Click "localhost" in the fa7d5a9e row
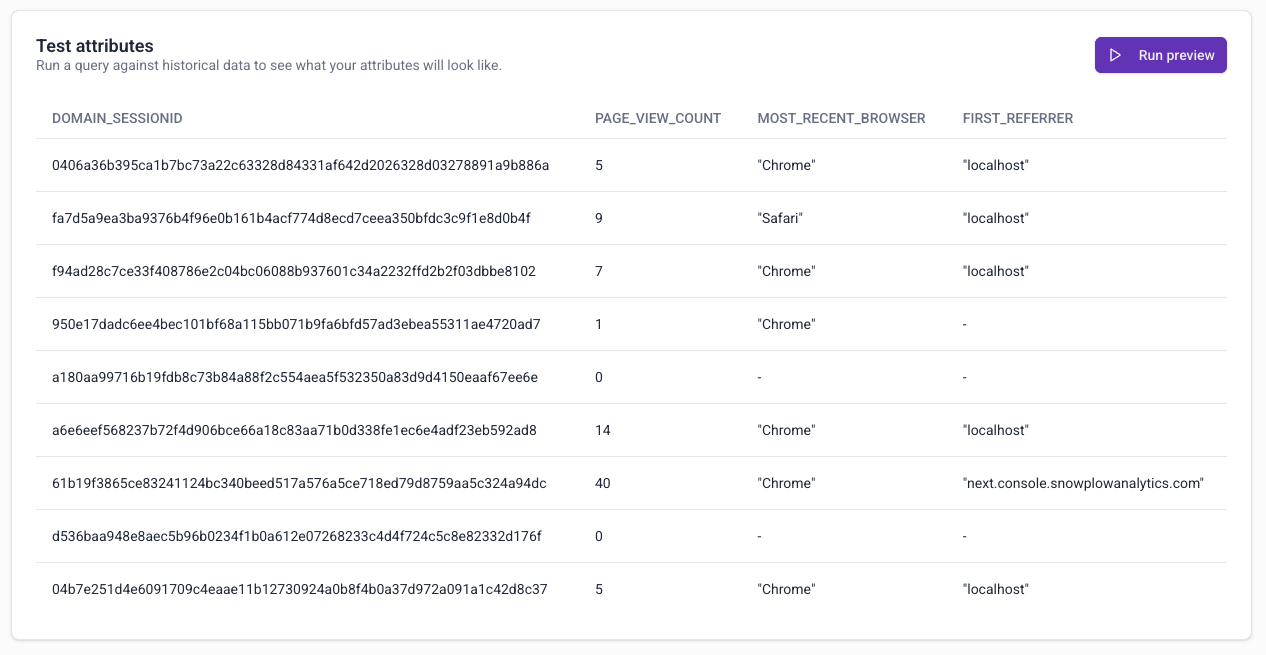Screen dimensions: 1266x655 coord(996,218)
